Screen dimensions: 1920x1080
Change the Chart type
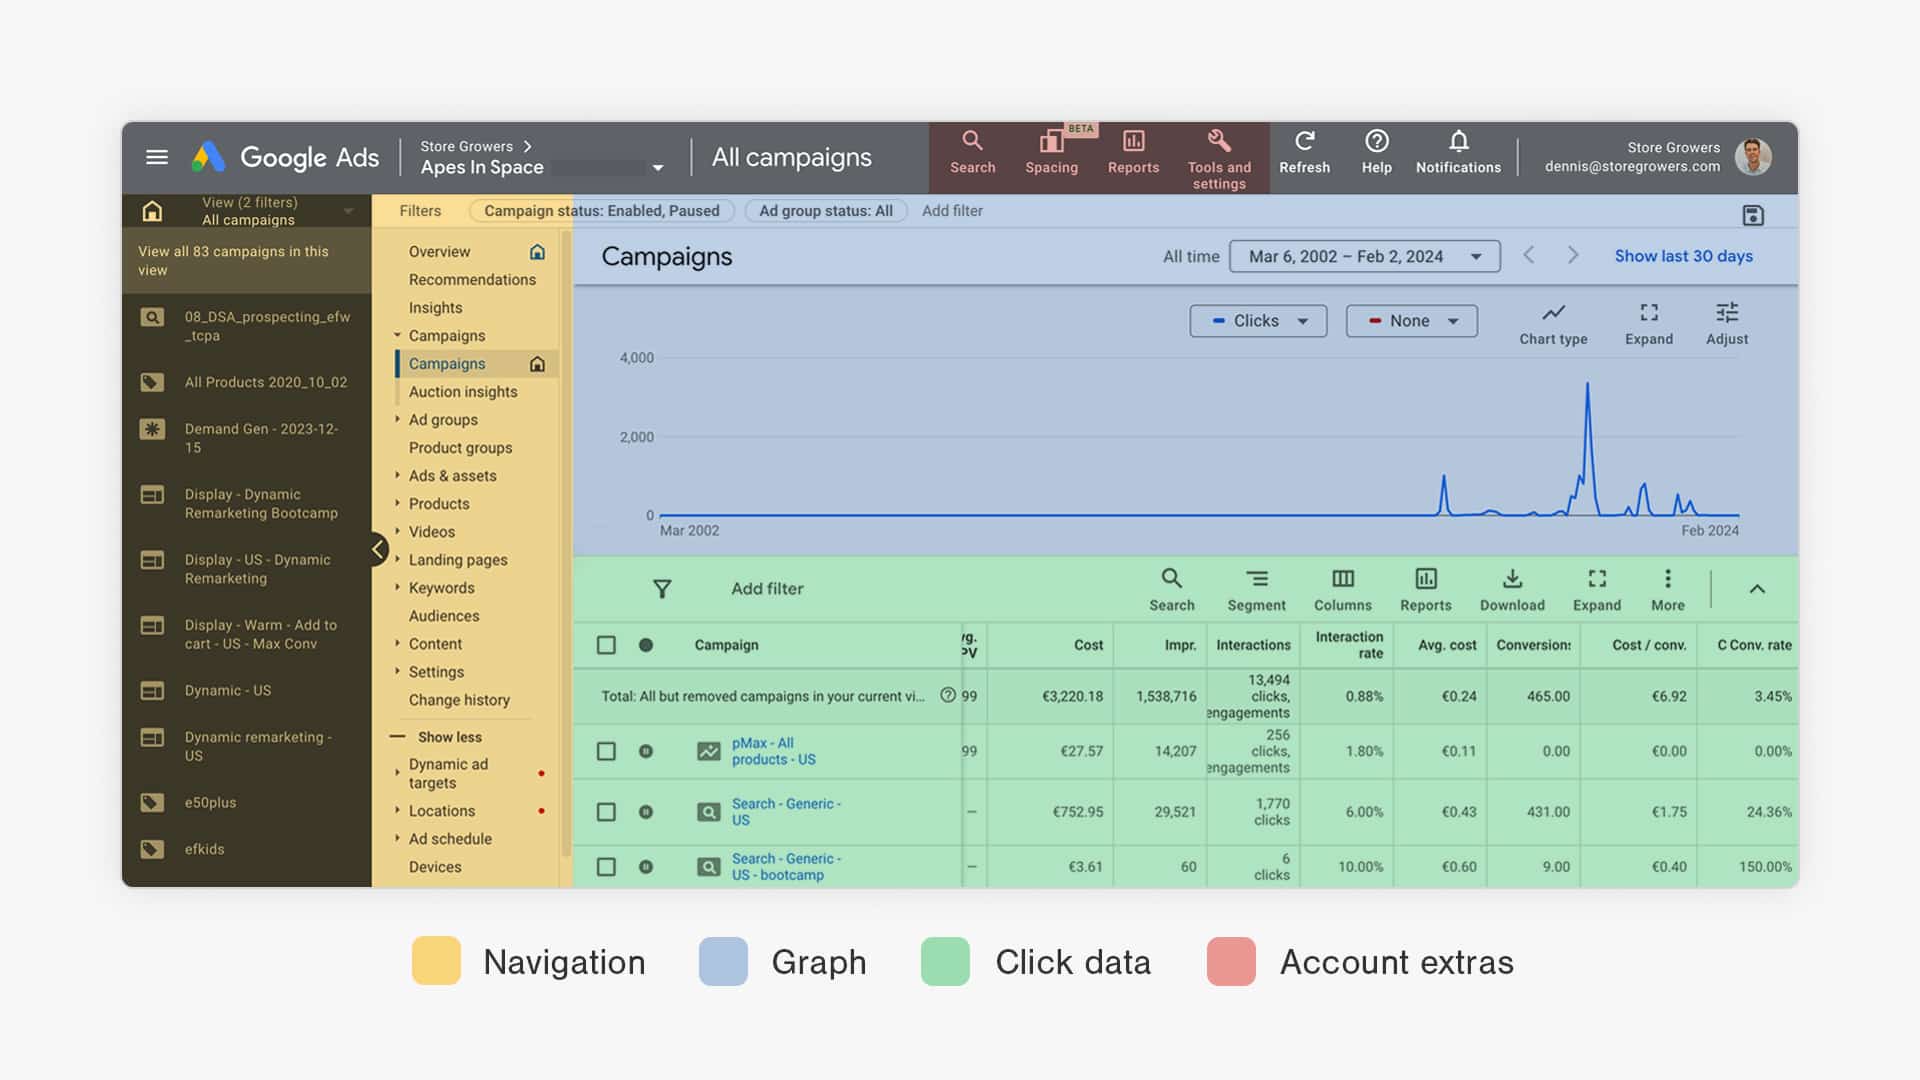[x=1553, y=324]
